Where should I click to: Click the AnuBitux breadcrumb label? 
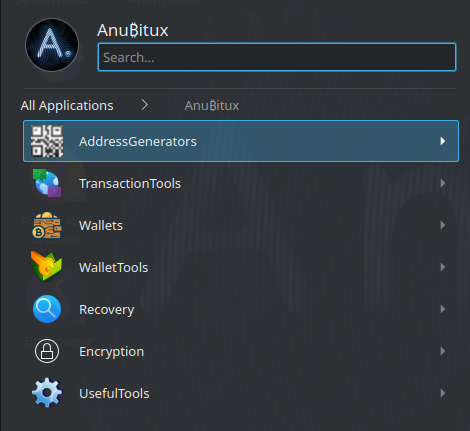[x=212, y=106]
